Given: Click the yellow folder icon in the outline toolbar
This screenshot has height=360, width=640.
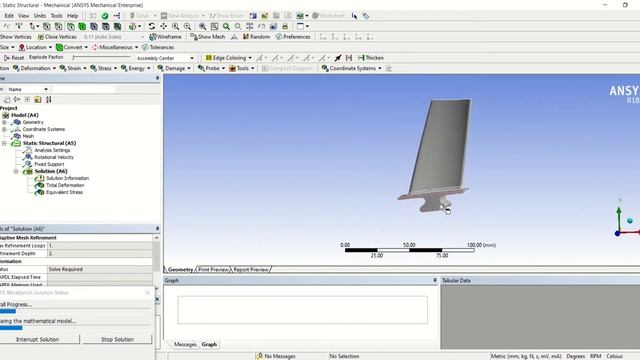Looking at the screenshot, I should (38, 99).
